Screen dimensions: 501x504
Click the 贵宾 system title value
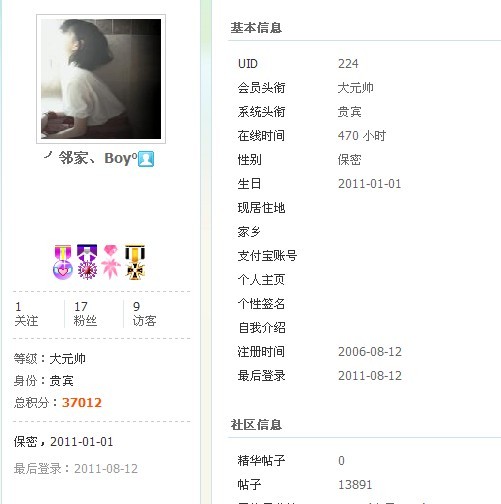tap(349, 112)
